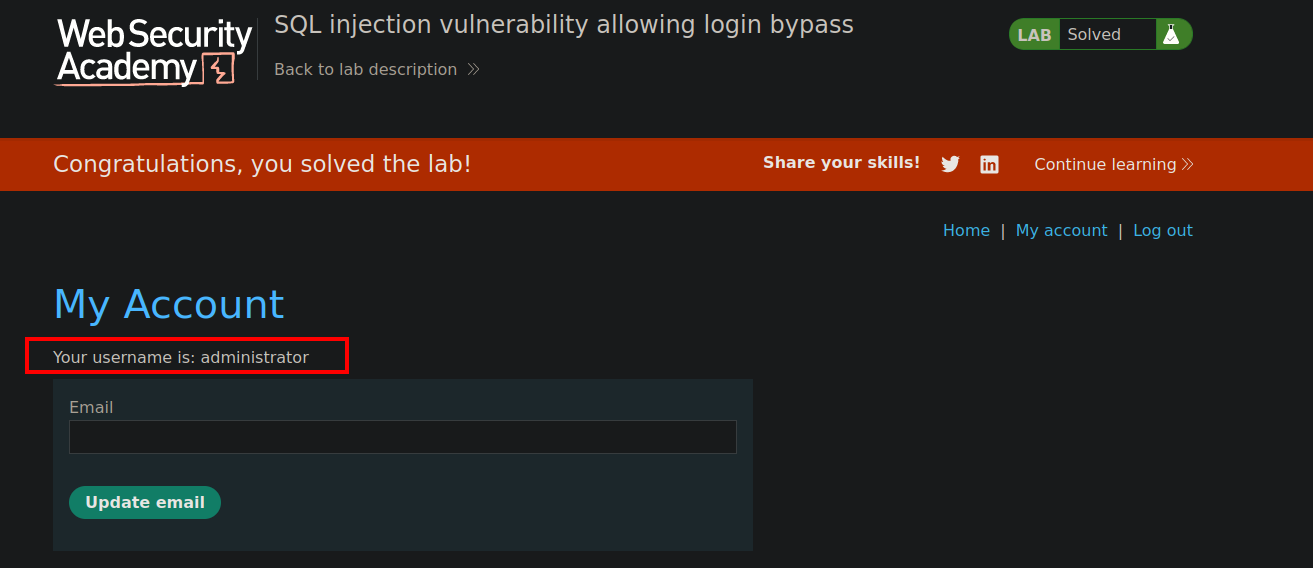Open the Home page link
Viewport: 1313px width, 568px height.
click(966, 230)
